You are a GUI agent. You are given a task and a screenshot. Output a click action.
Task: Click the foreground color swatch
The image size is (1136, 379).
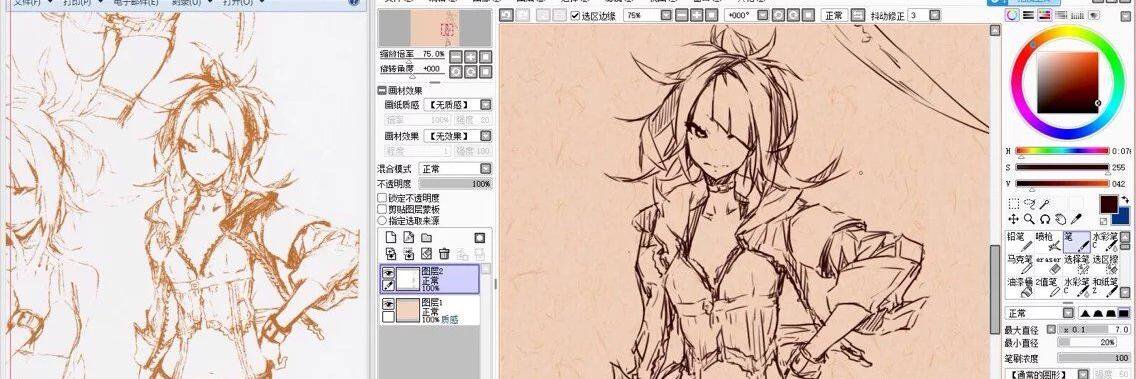(1108, 204)
